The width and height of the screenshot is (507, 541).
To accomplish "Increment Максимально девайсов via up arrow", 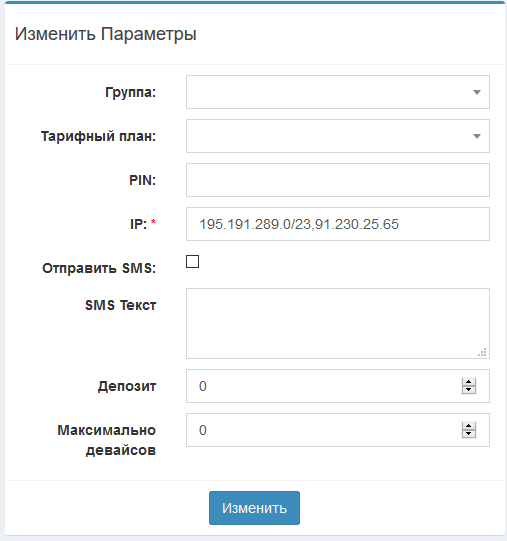I will (x=469, y=426).
